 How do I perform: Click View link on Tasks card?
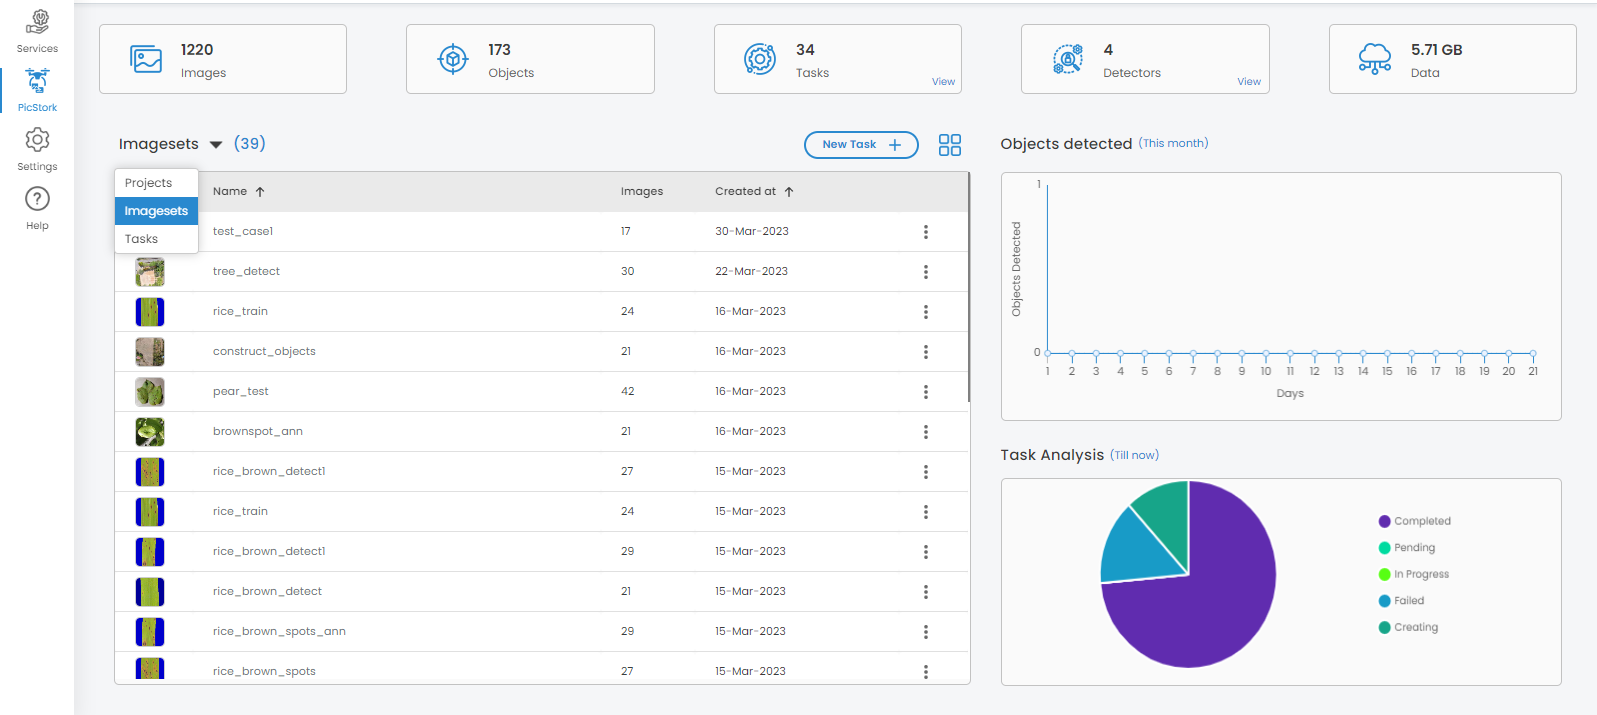(943, 82)
